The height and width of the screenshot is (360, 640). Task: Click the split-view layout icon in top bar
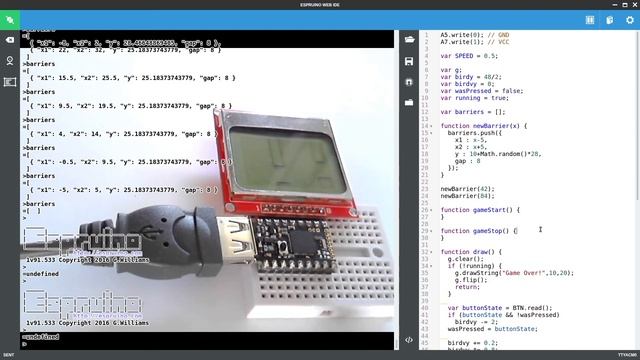(590, 20)
